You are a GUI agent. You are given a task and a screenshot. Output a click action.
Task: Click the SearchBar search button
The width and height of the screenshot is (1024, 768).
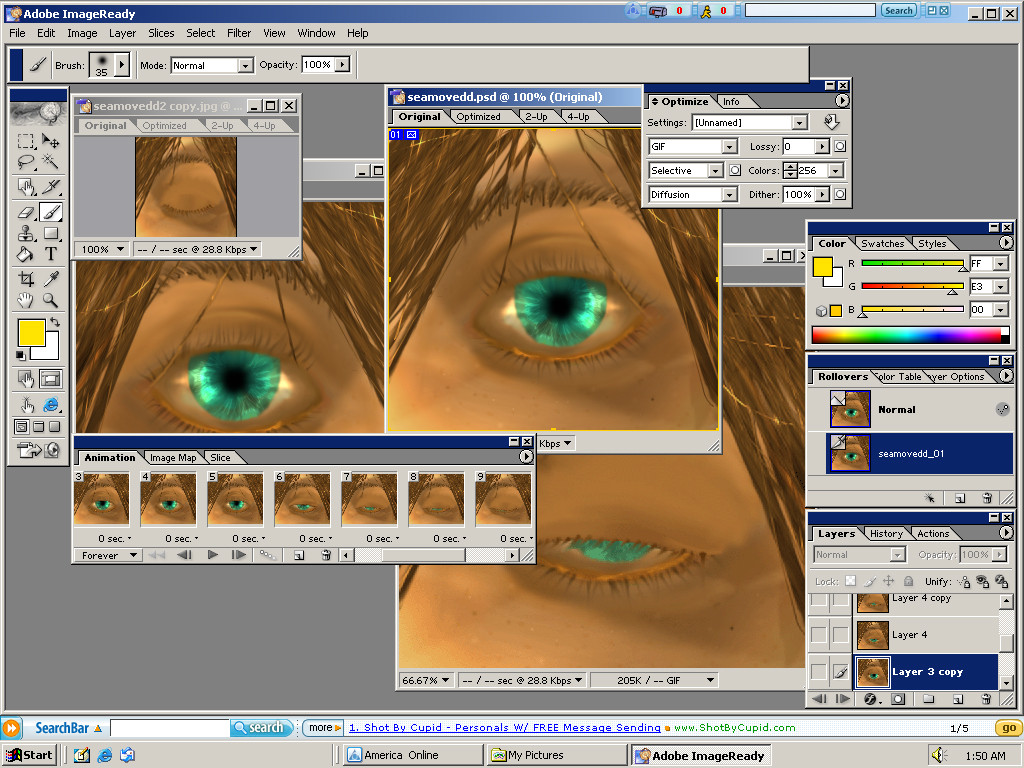pyautogui.click(x=261, y=728)
